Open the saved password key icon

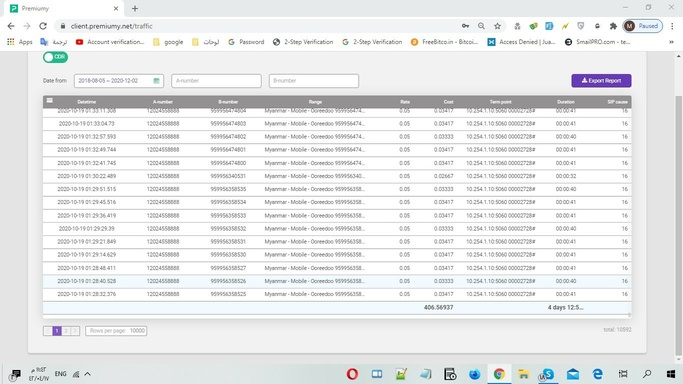tap(465, 26)
